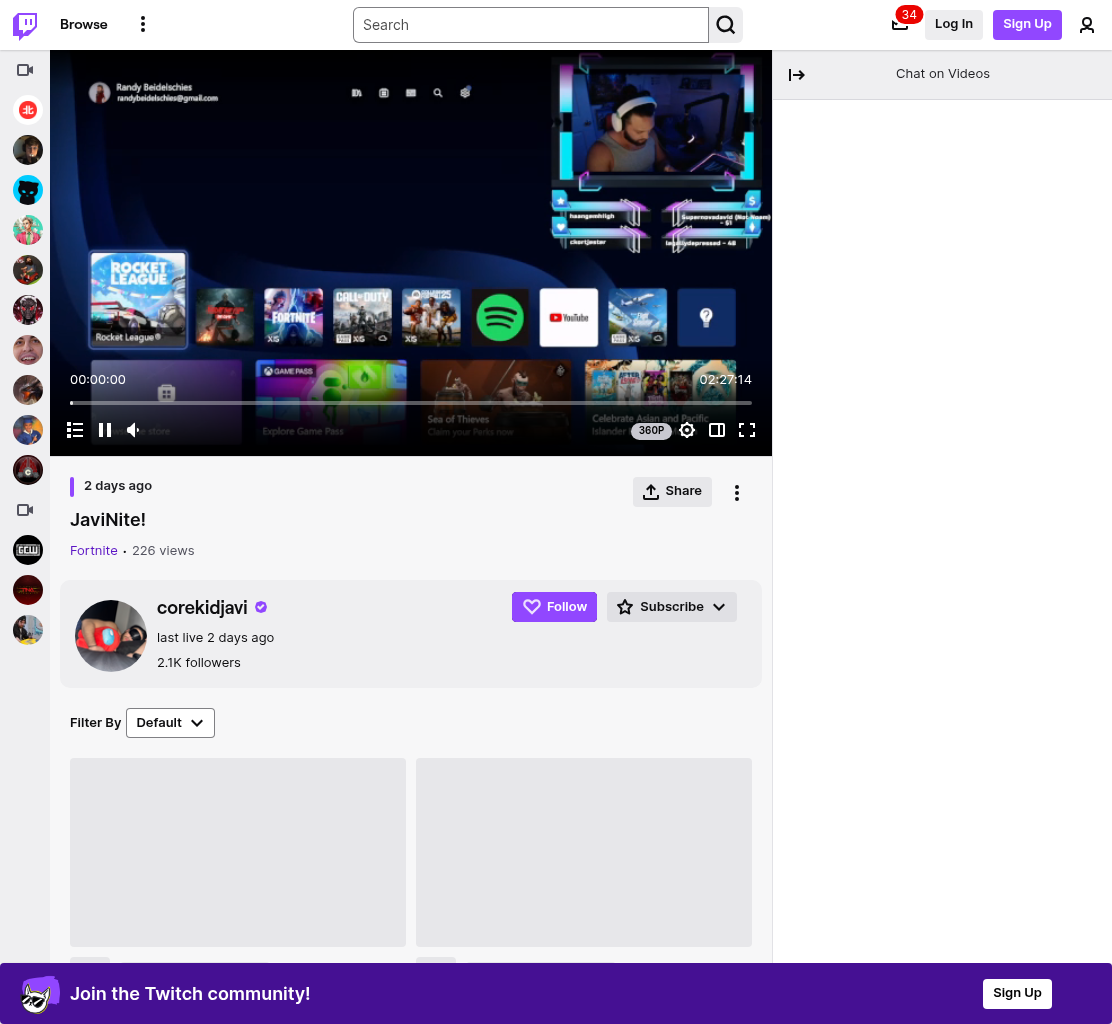Screen dimensions: 1112x1024
Task: Click the 02:27:14 duration timestamp
Action: 725,379
